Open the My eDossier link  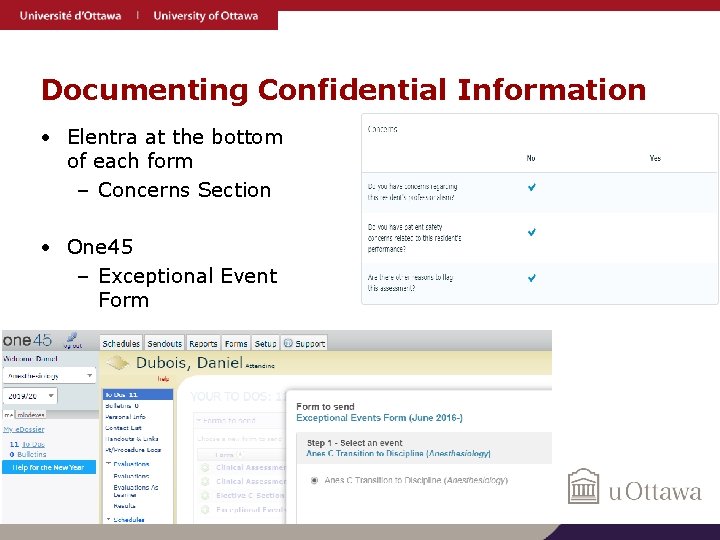point(23,429)
